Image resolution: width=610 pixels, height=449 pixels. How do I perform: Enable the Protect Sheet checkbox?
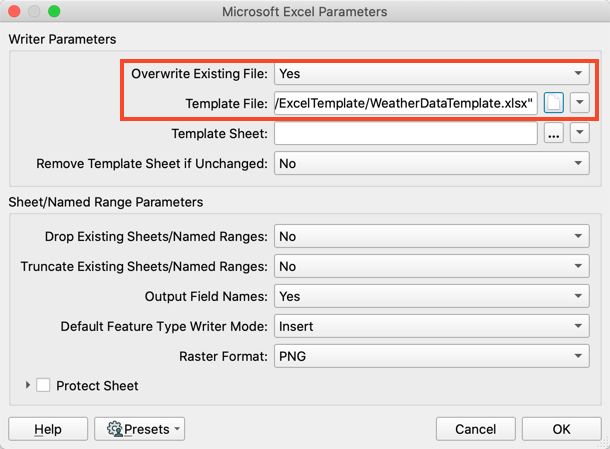point(43,385)
